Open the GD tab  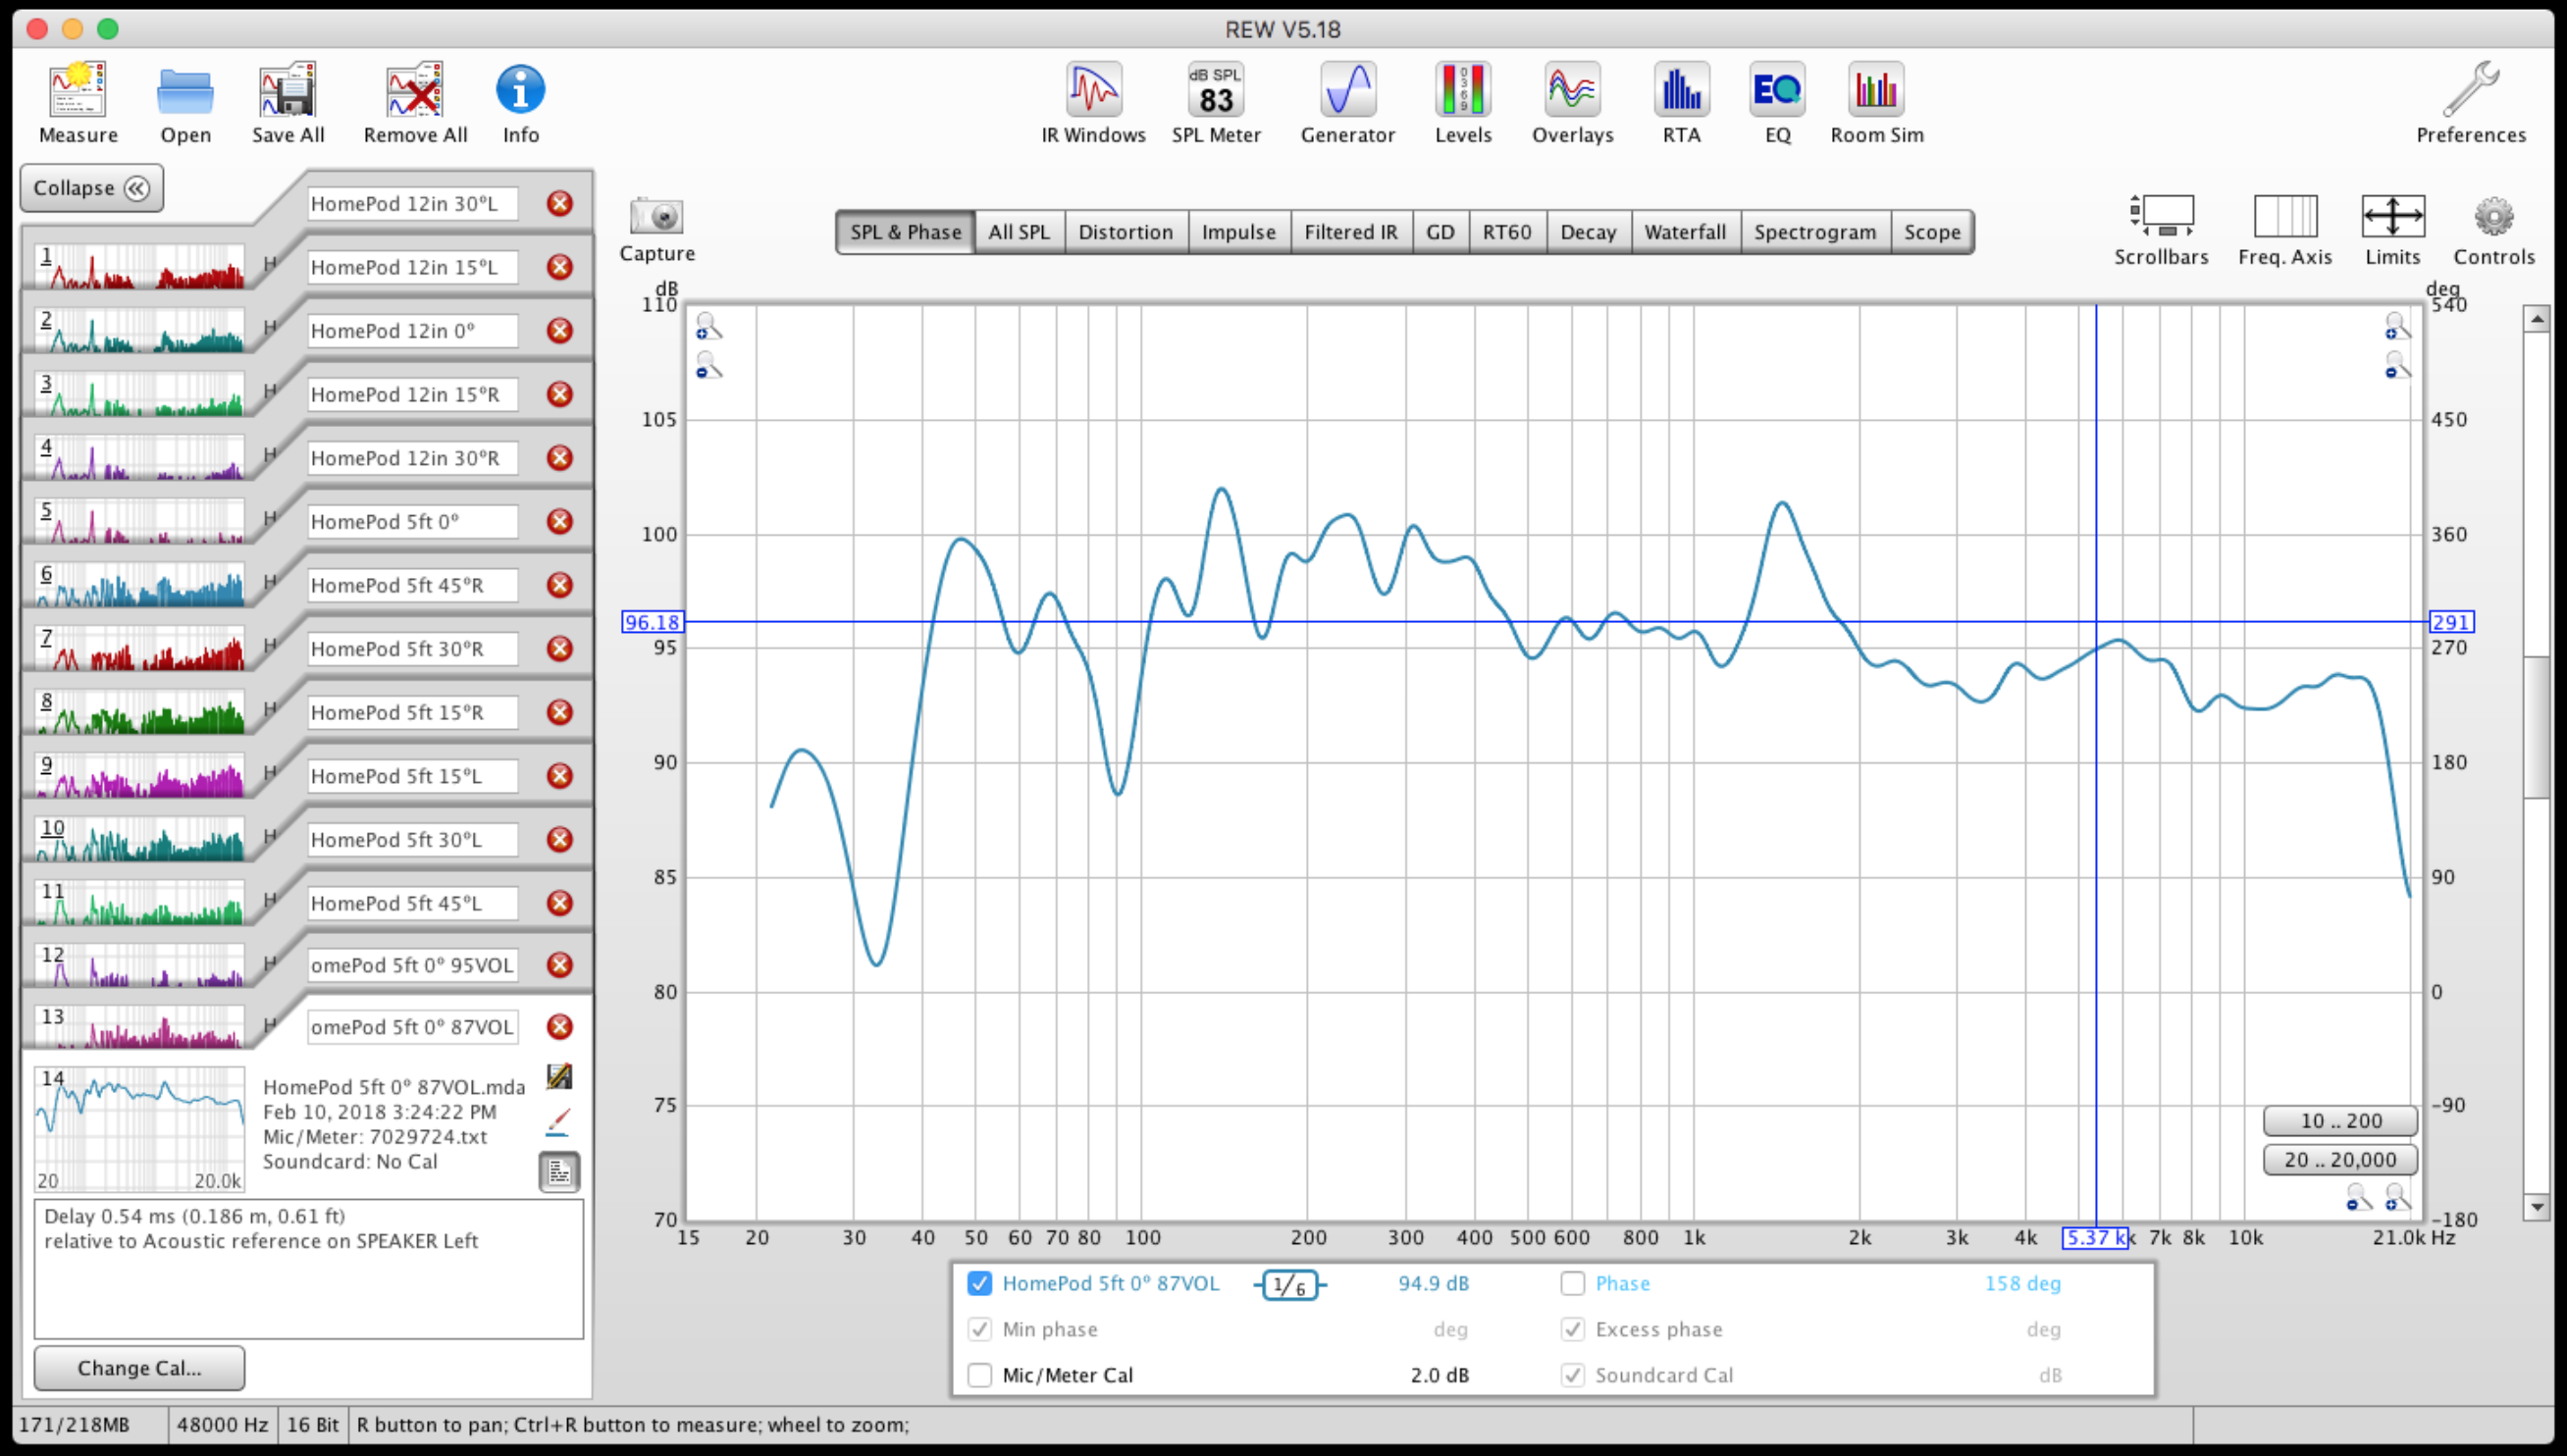(1440, 232)
